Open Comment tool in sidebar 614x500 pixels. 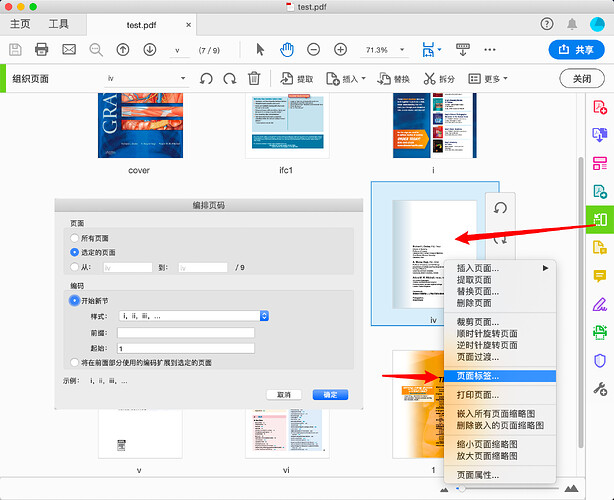coord(600,276)
